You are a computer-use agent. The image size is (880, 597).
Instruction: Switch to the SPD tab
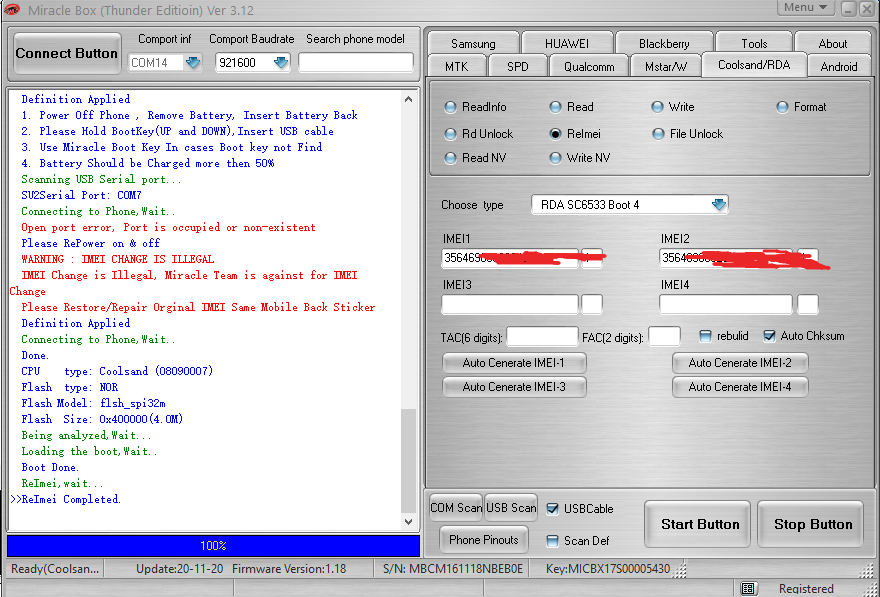click(517, 66)
